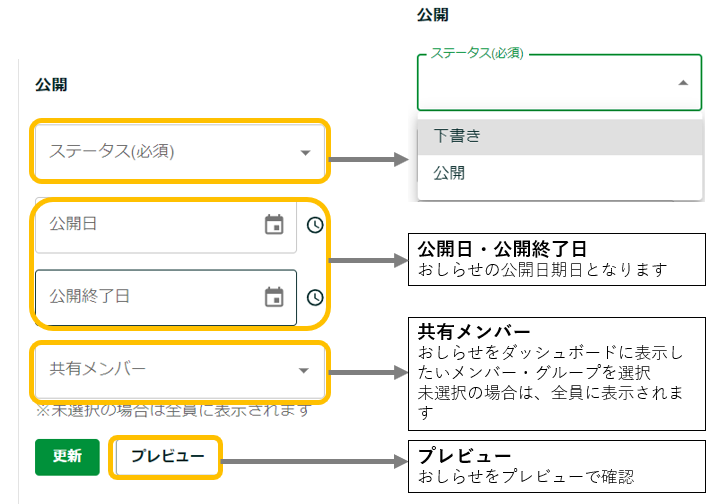Open the calendar picker for 公開終了日
This screenshot has height=504, width=720.
click(x=274, y=297)
